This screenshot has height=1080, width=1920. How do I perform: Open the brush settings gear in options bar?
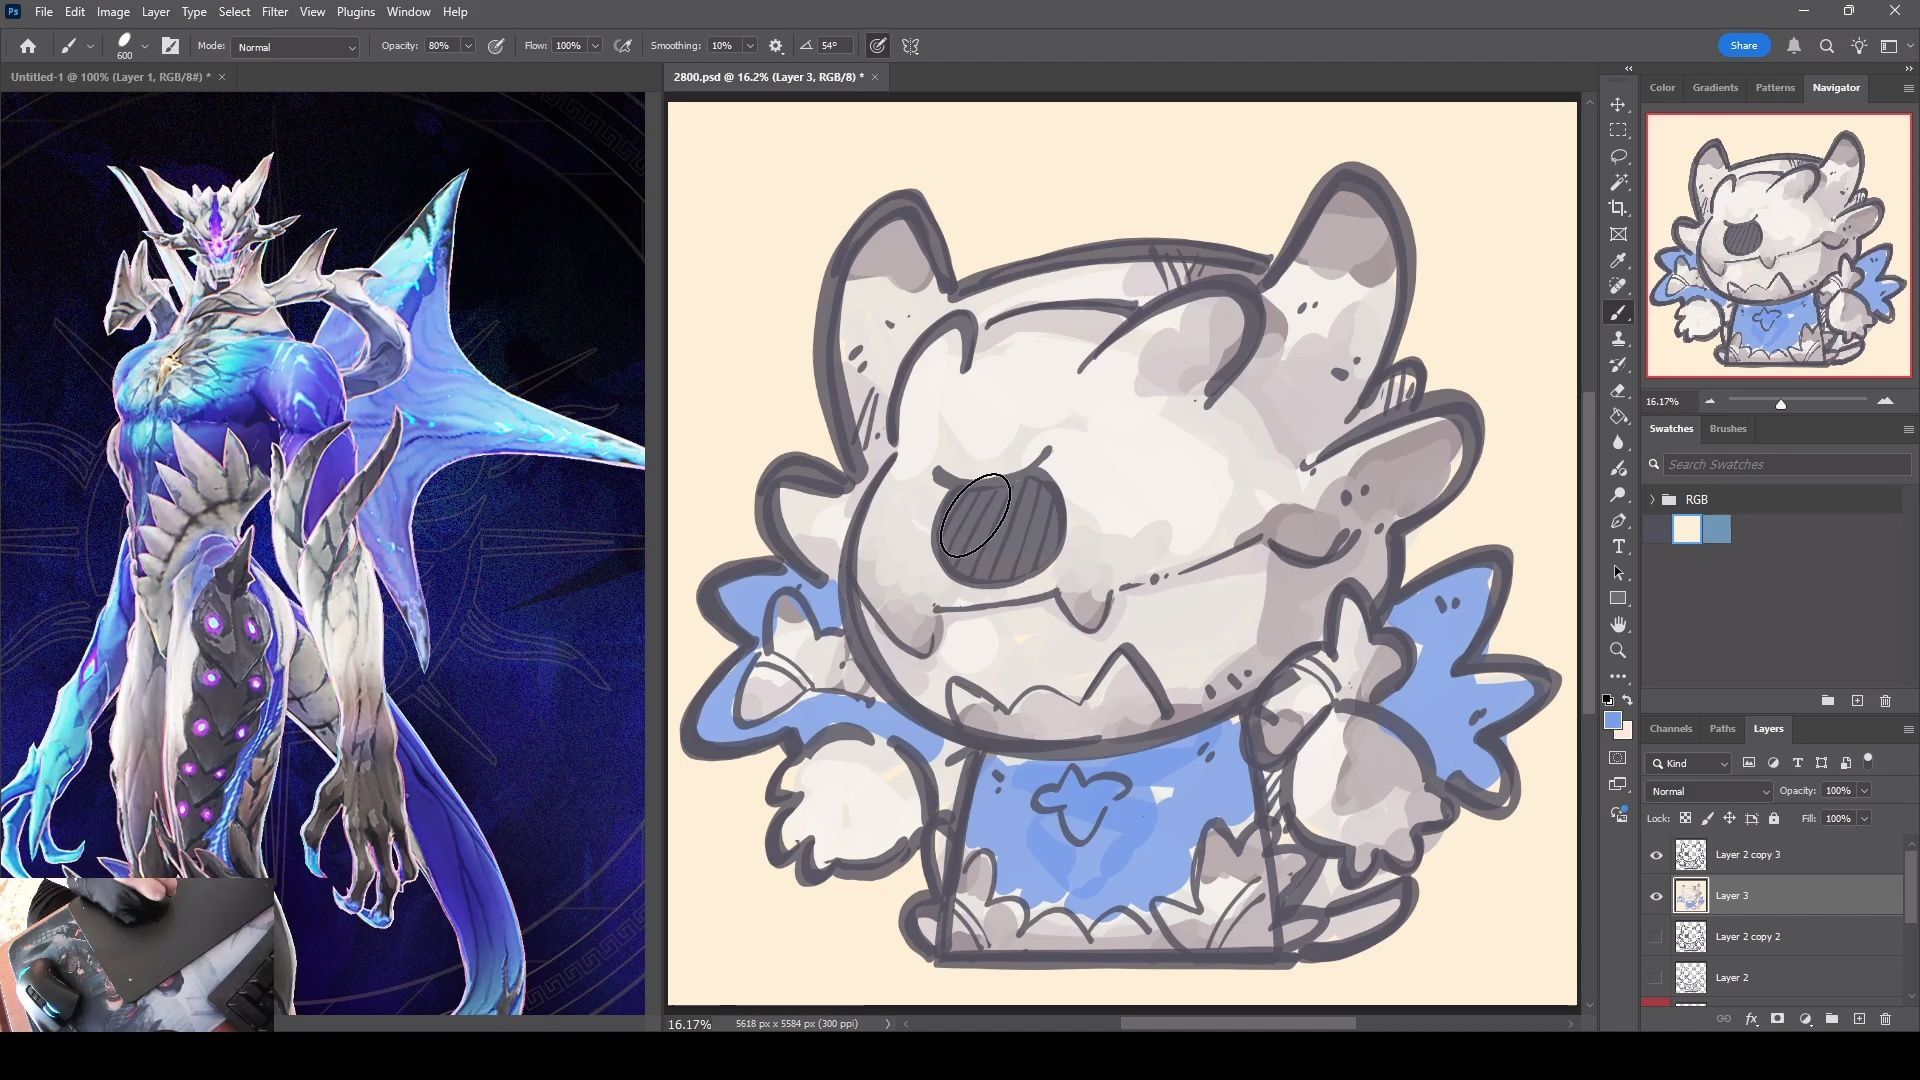[776, 46]
